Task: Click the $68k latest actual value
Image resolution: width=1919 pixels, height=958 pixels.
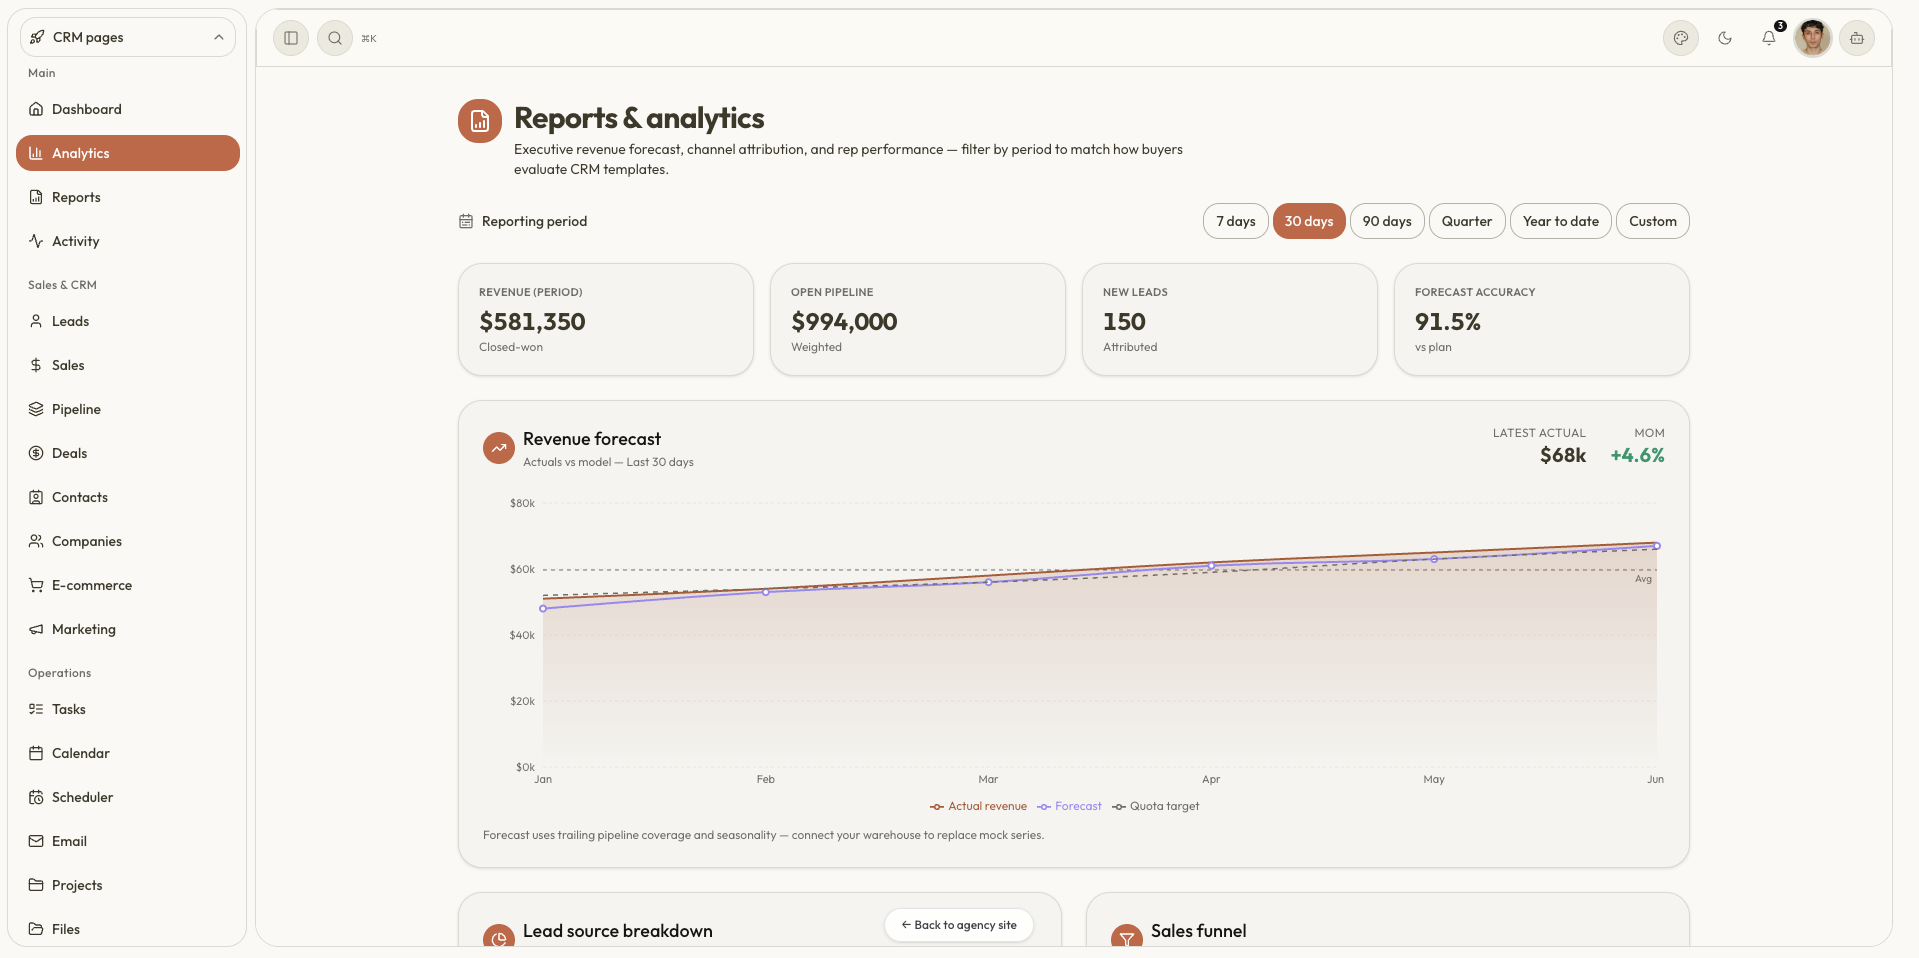Action: pyautogui.click(x=1563, y=455)
